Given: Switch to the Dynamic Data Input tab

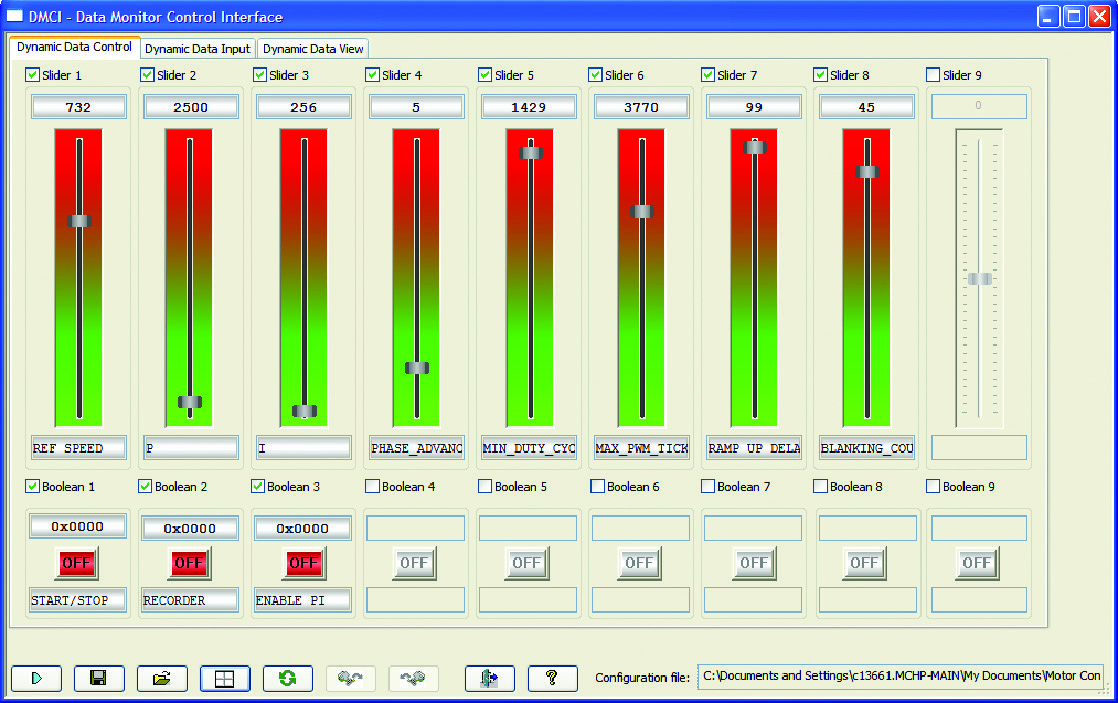Looking at the screenshot, I should (x=197, y=48).
